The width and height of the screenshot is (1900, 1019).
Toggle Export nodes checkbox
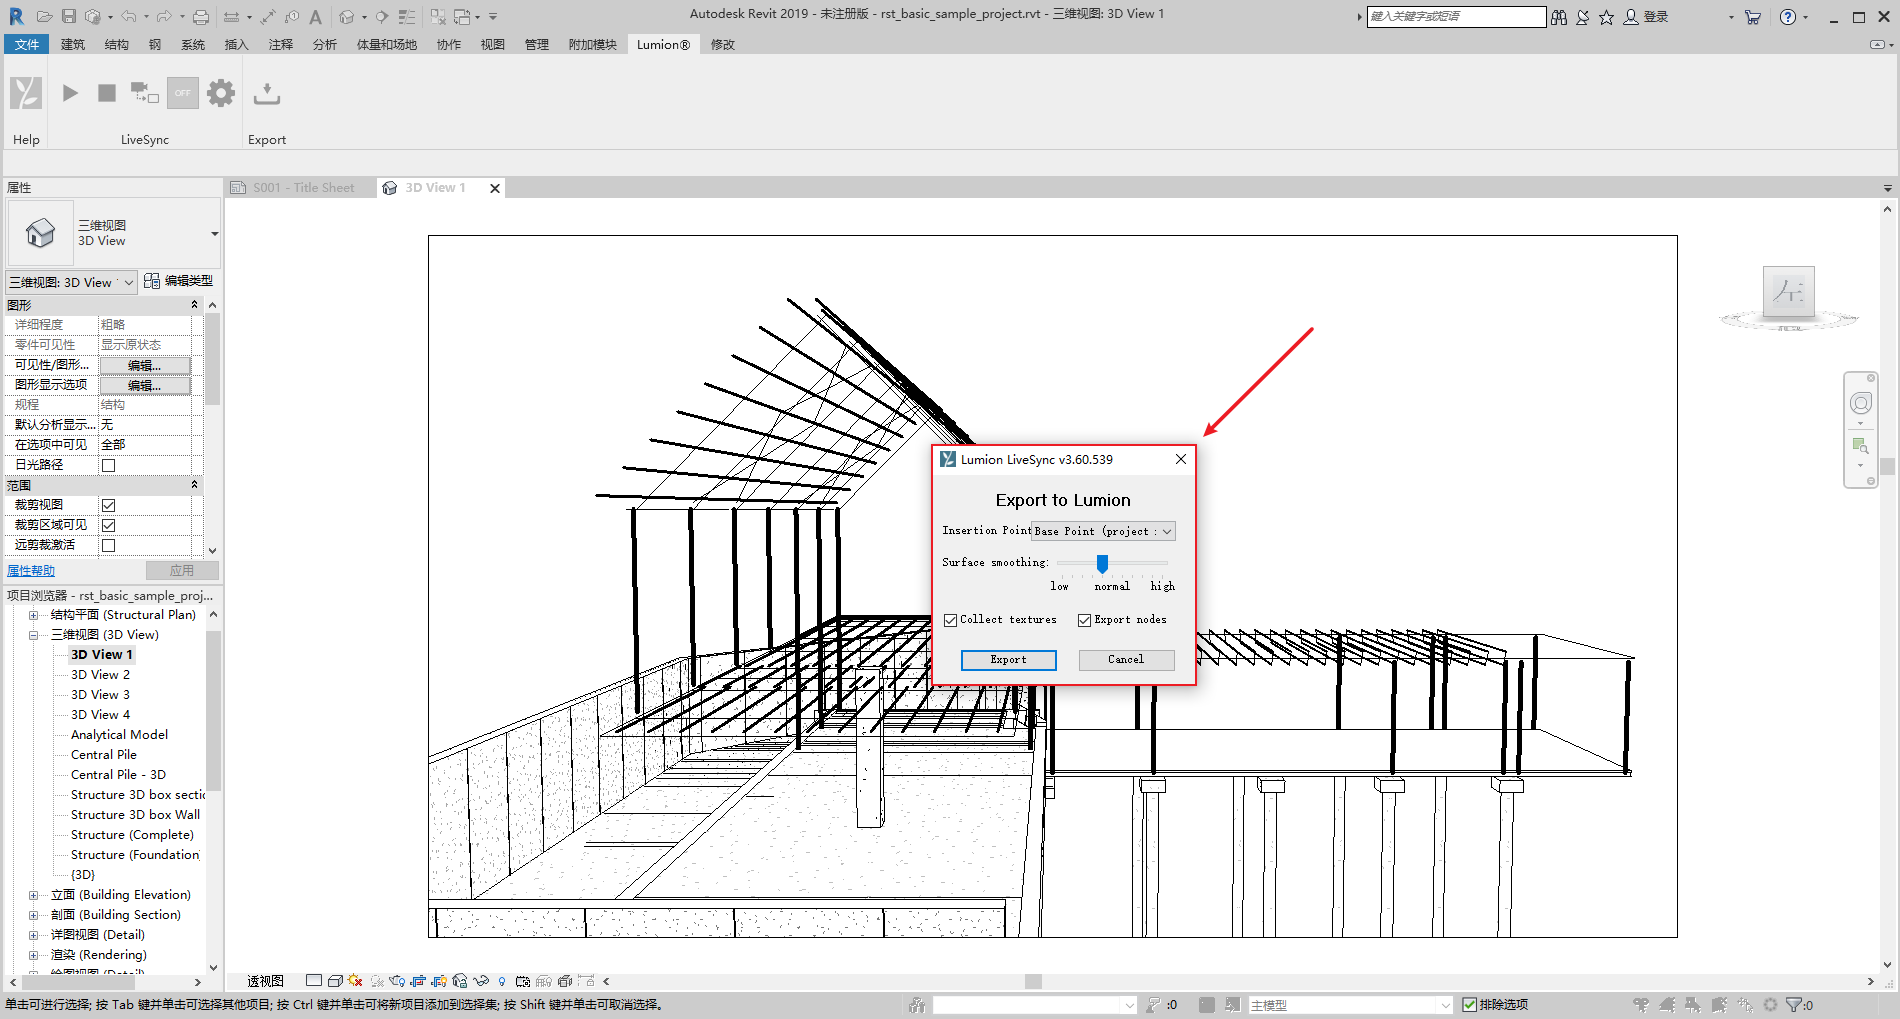click(x=1084, y=620)
